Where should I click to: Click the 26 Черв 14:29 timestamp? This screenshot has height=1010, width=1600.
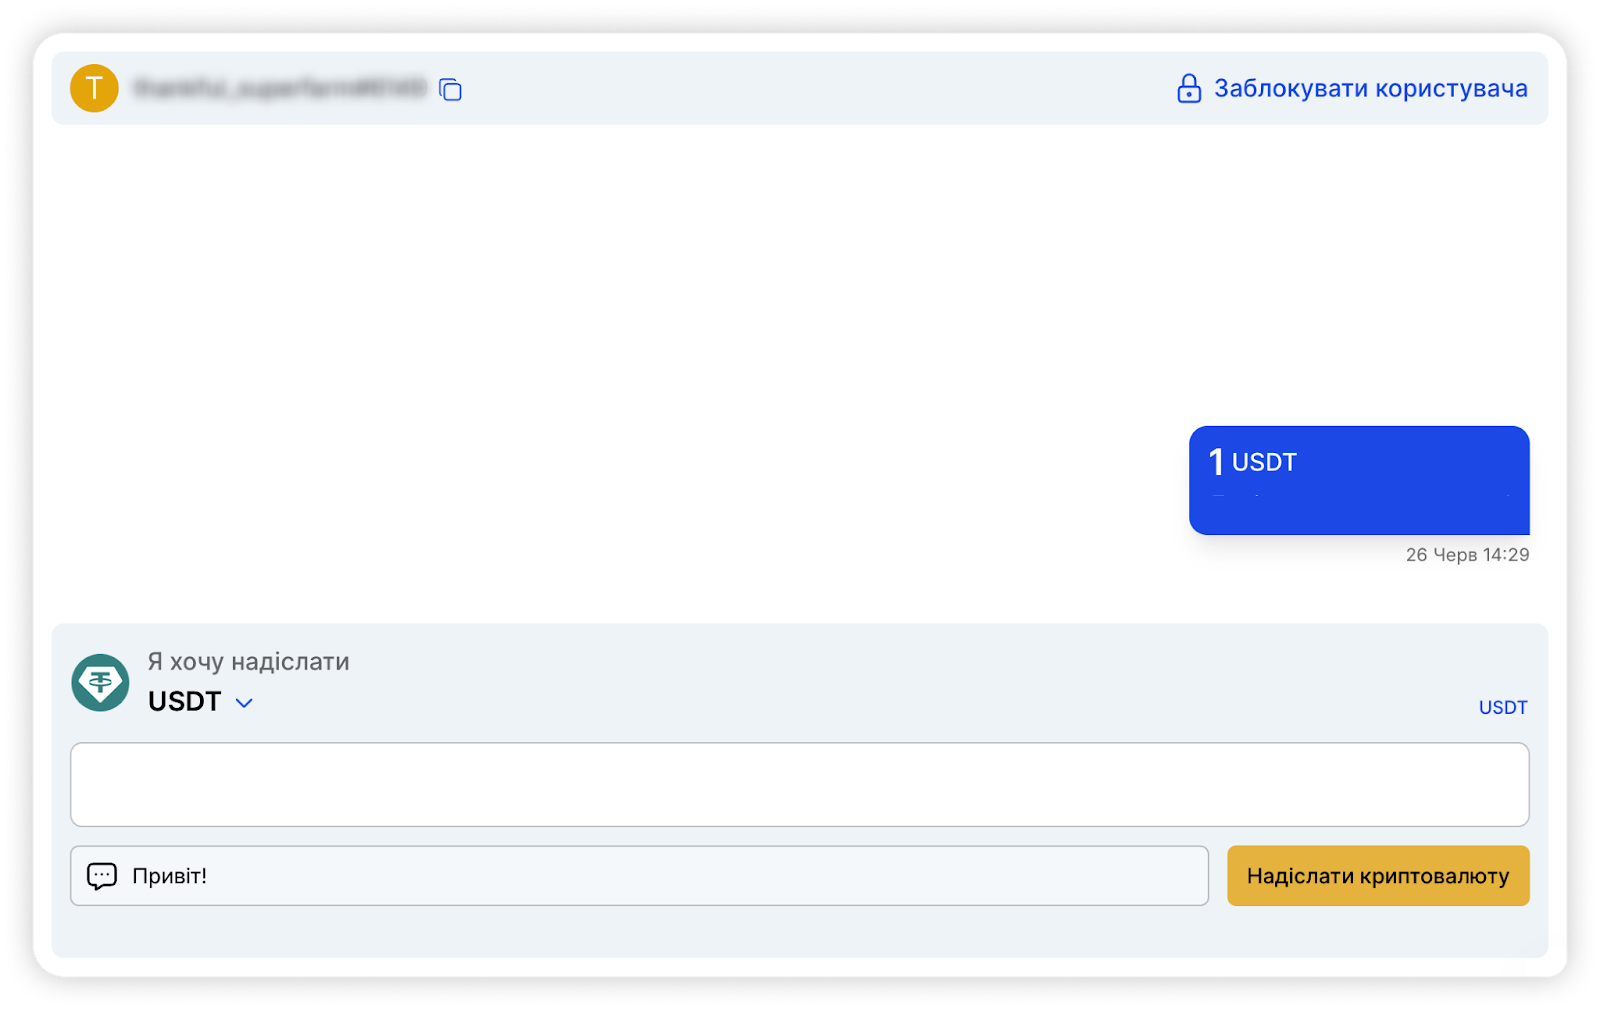point(1467,555)
